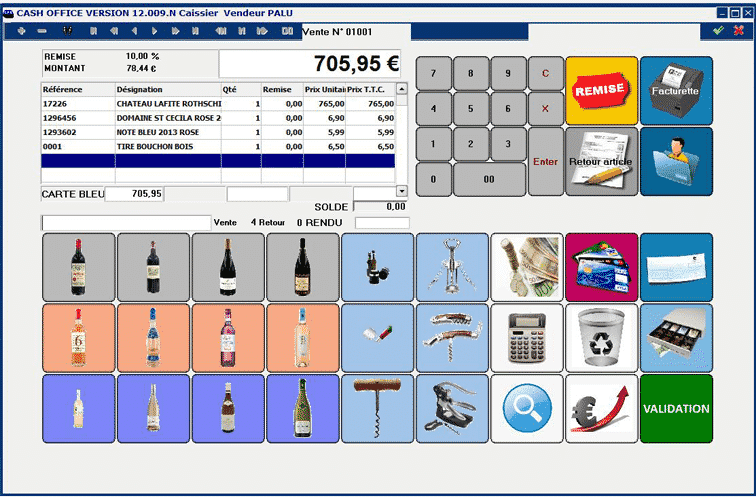Click Retour article button
Viewport: 756px width, 497px height.
pyautogui.click(x=601, y=161)
